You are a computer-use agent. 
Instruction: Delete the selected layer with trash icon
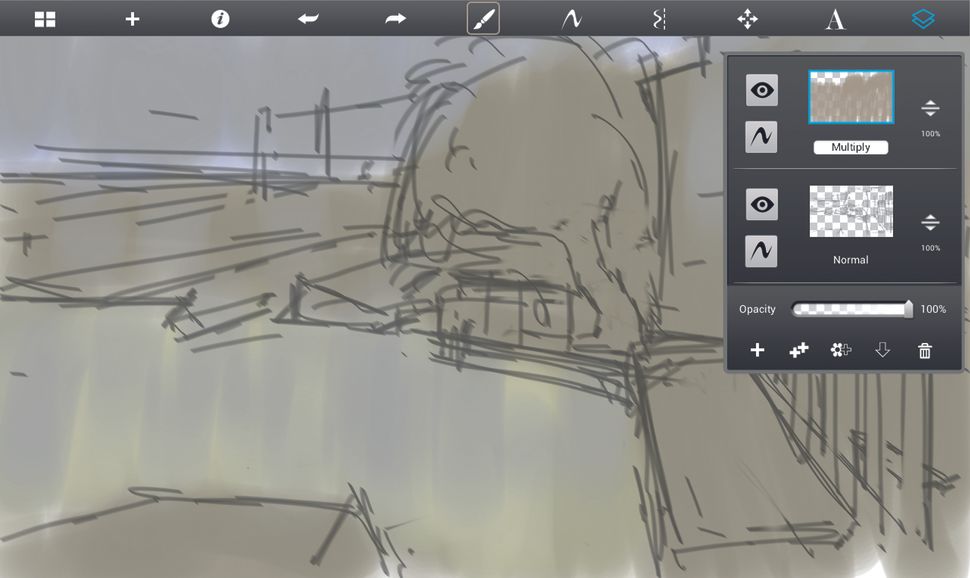pyautogui.click(x=925, y=350)
